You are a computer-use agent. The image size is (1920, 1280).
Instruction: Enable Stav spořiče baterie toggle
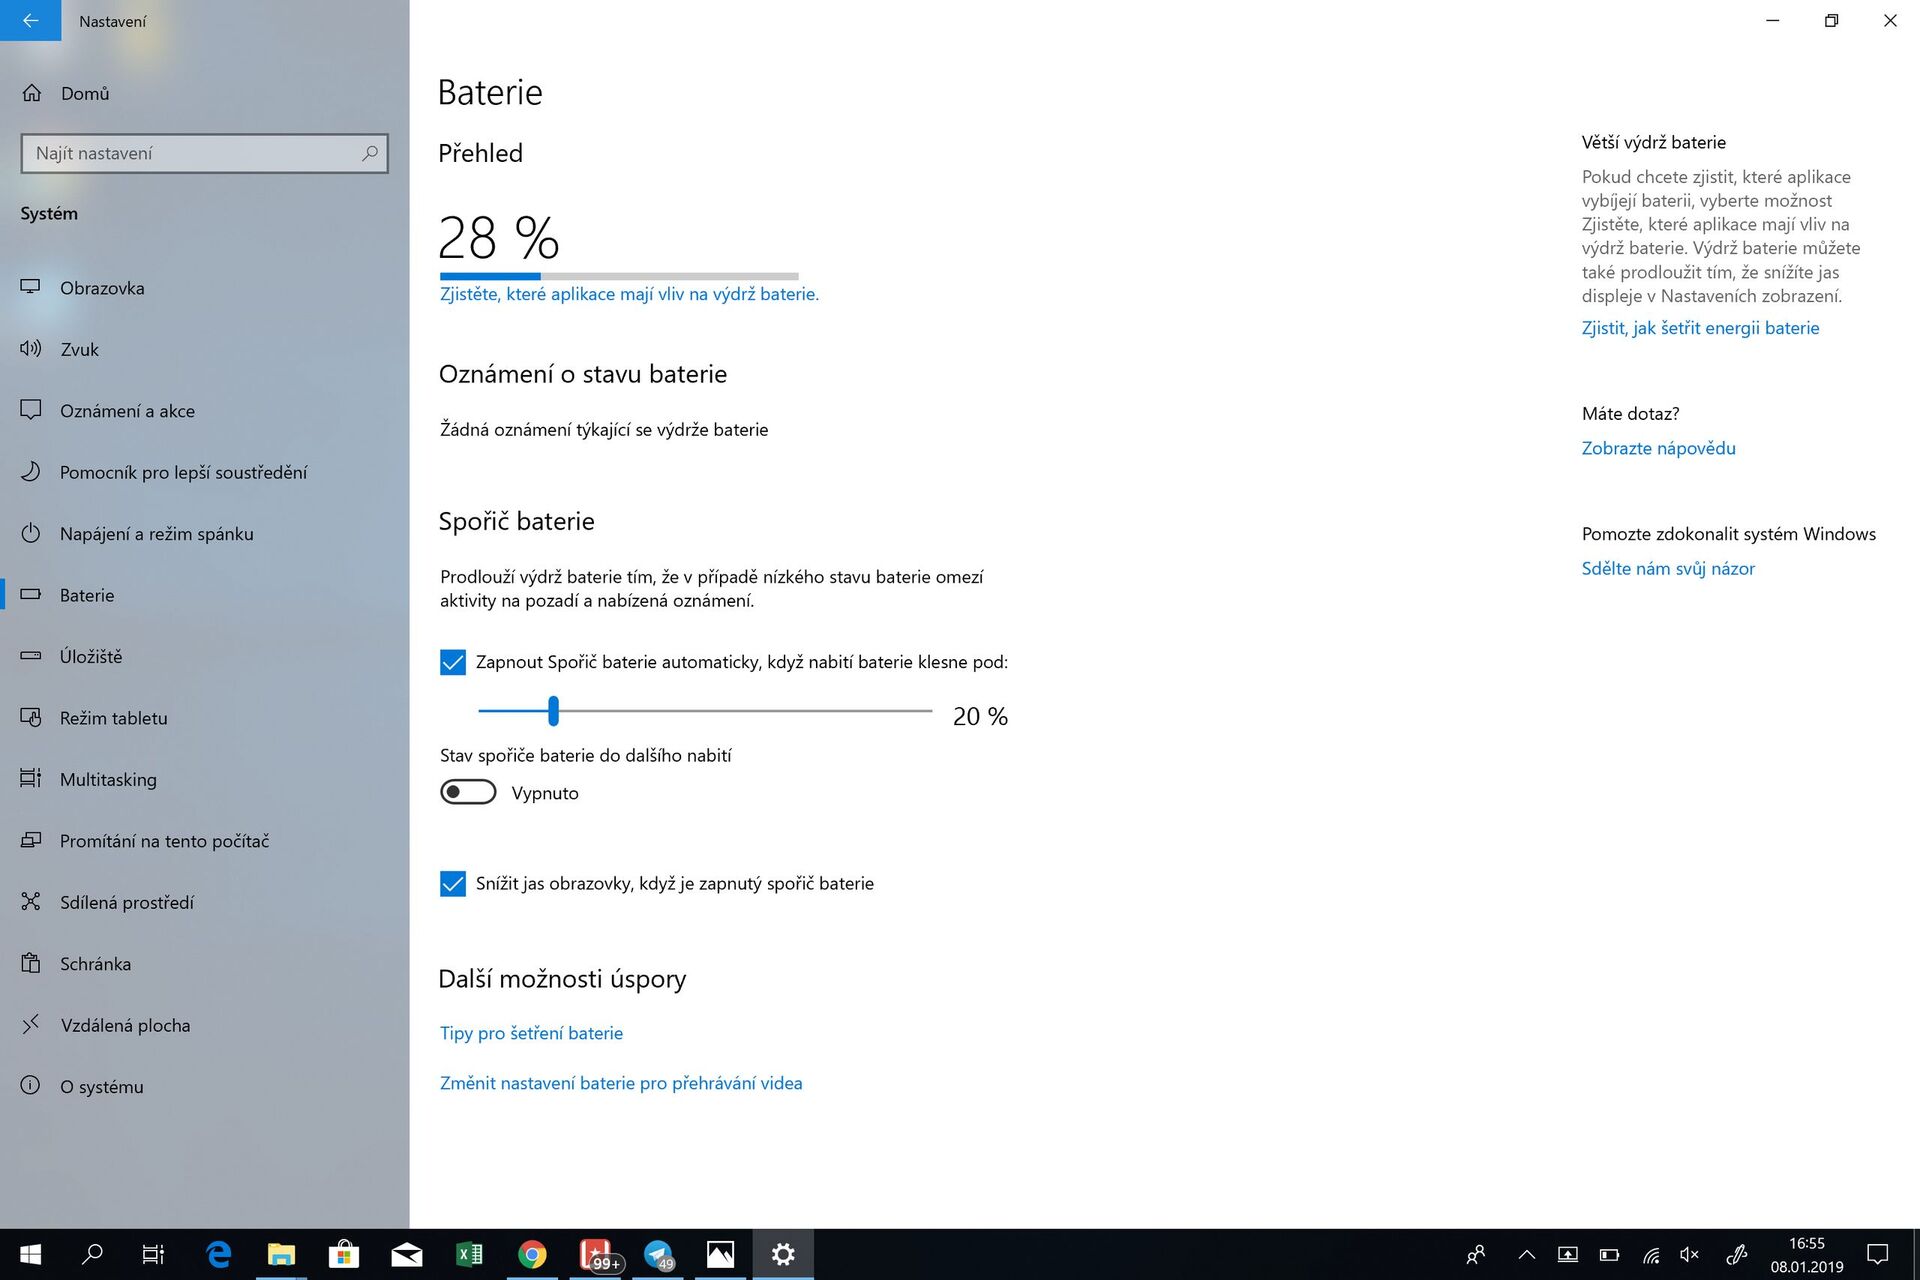(467, 791)
